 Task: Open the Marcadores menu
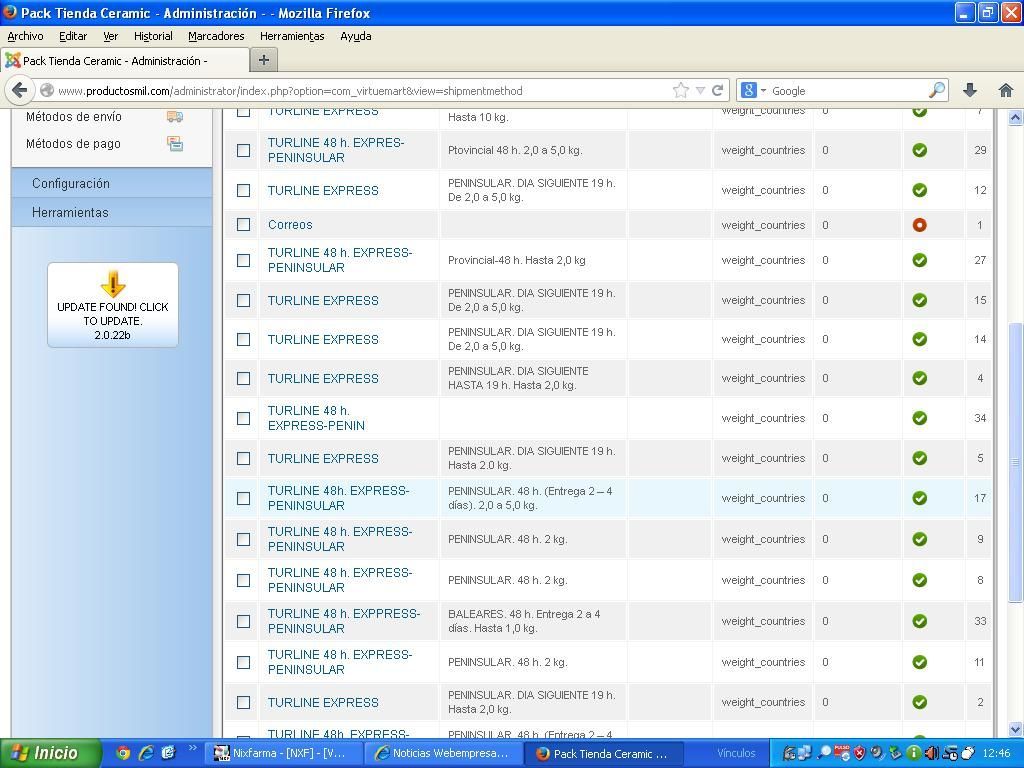(216, 36)
